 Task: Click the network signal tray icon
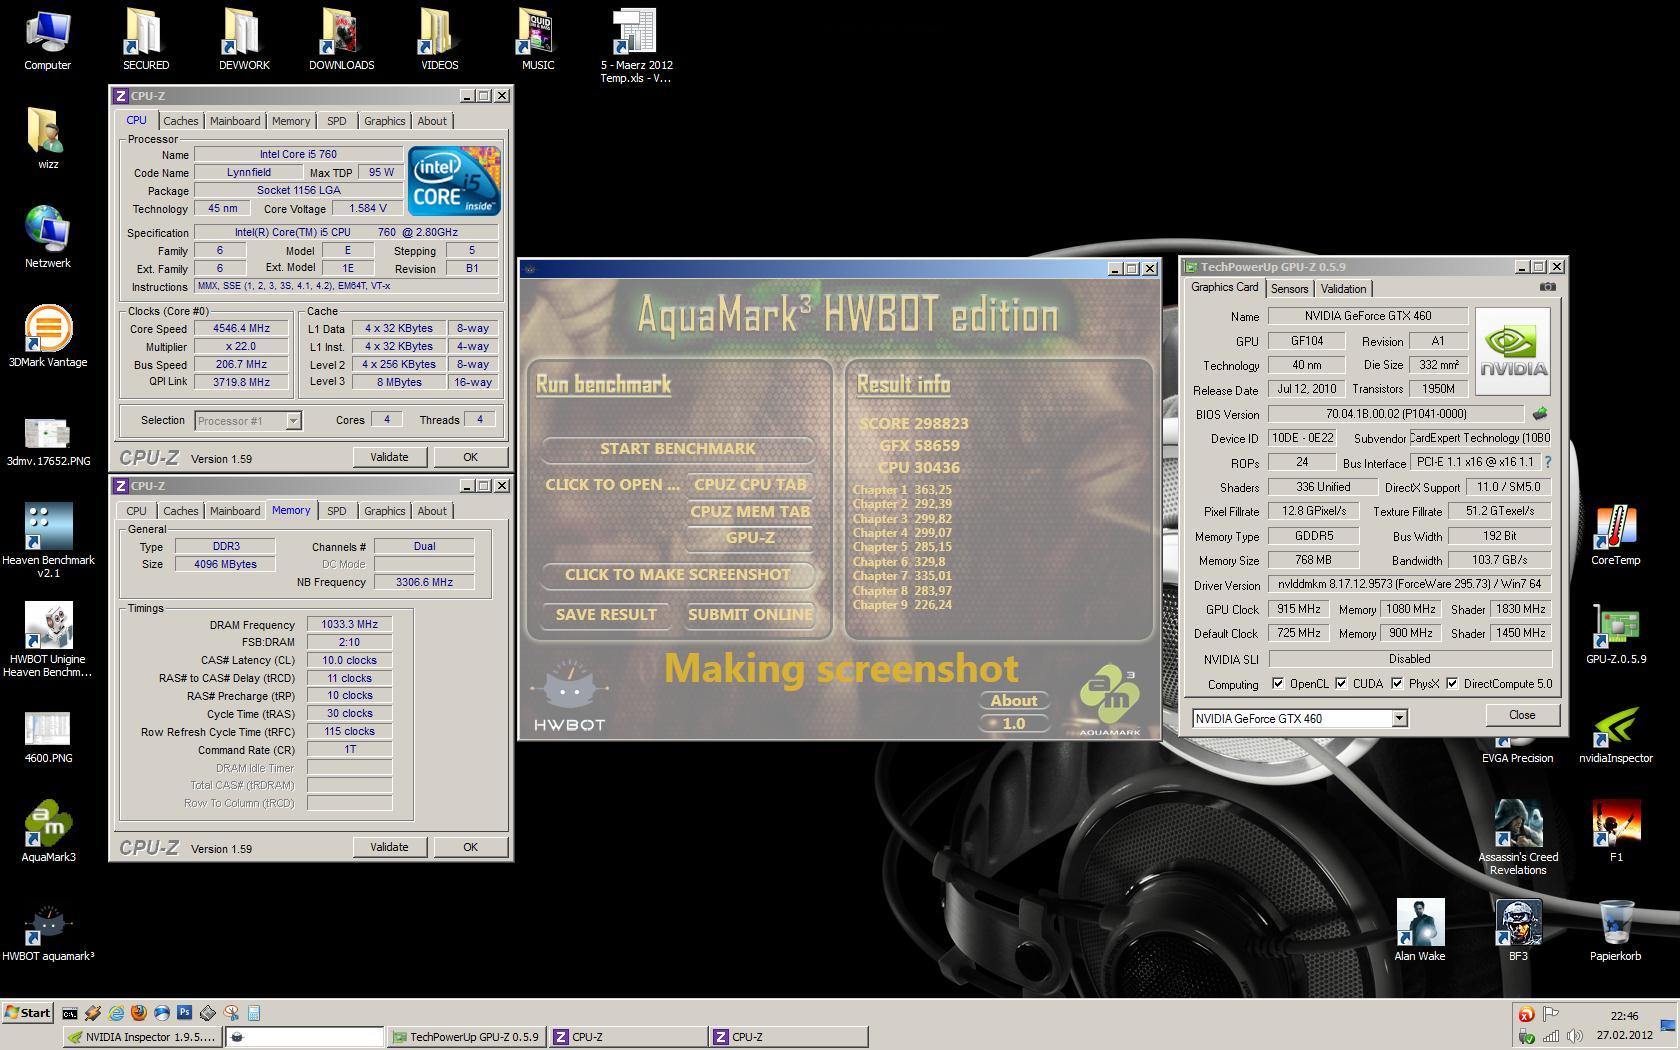click(x=1550, y=1037)
